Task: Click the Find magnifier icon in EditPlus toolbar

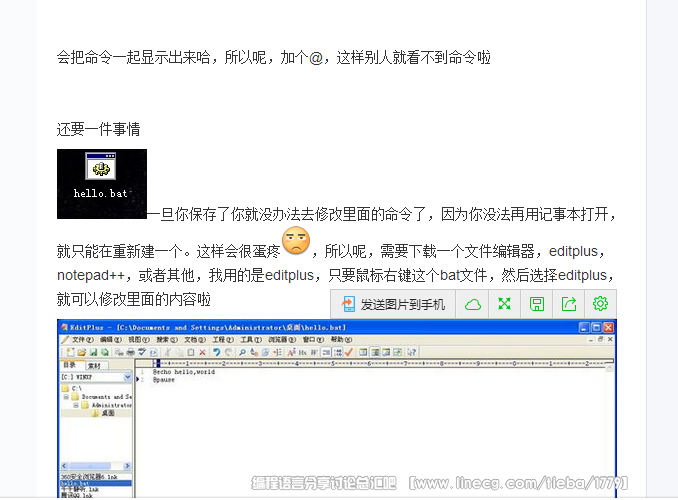Action: point(243,352)
